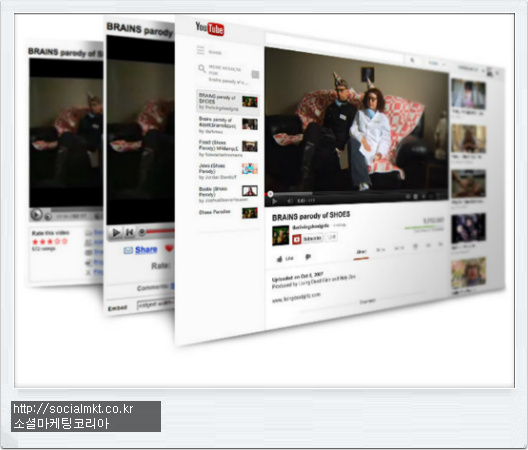Click play button on middle player

[x=116, y=232]
